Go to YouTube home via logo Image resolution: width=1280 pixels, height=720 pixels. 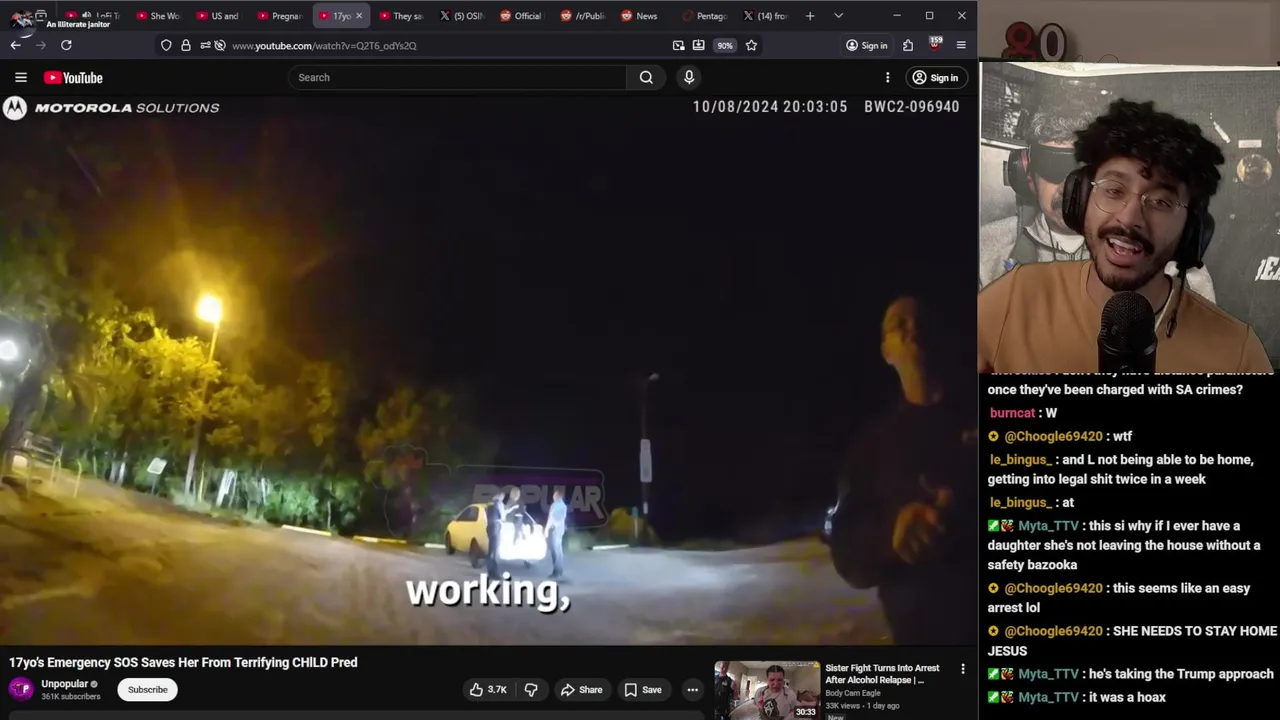point(73,77)
